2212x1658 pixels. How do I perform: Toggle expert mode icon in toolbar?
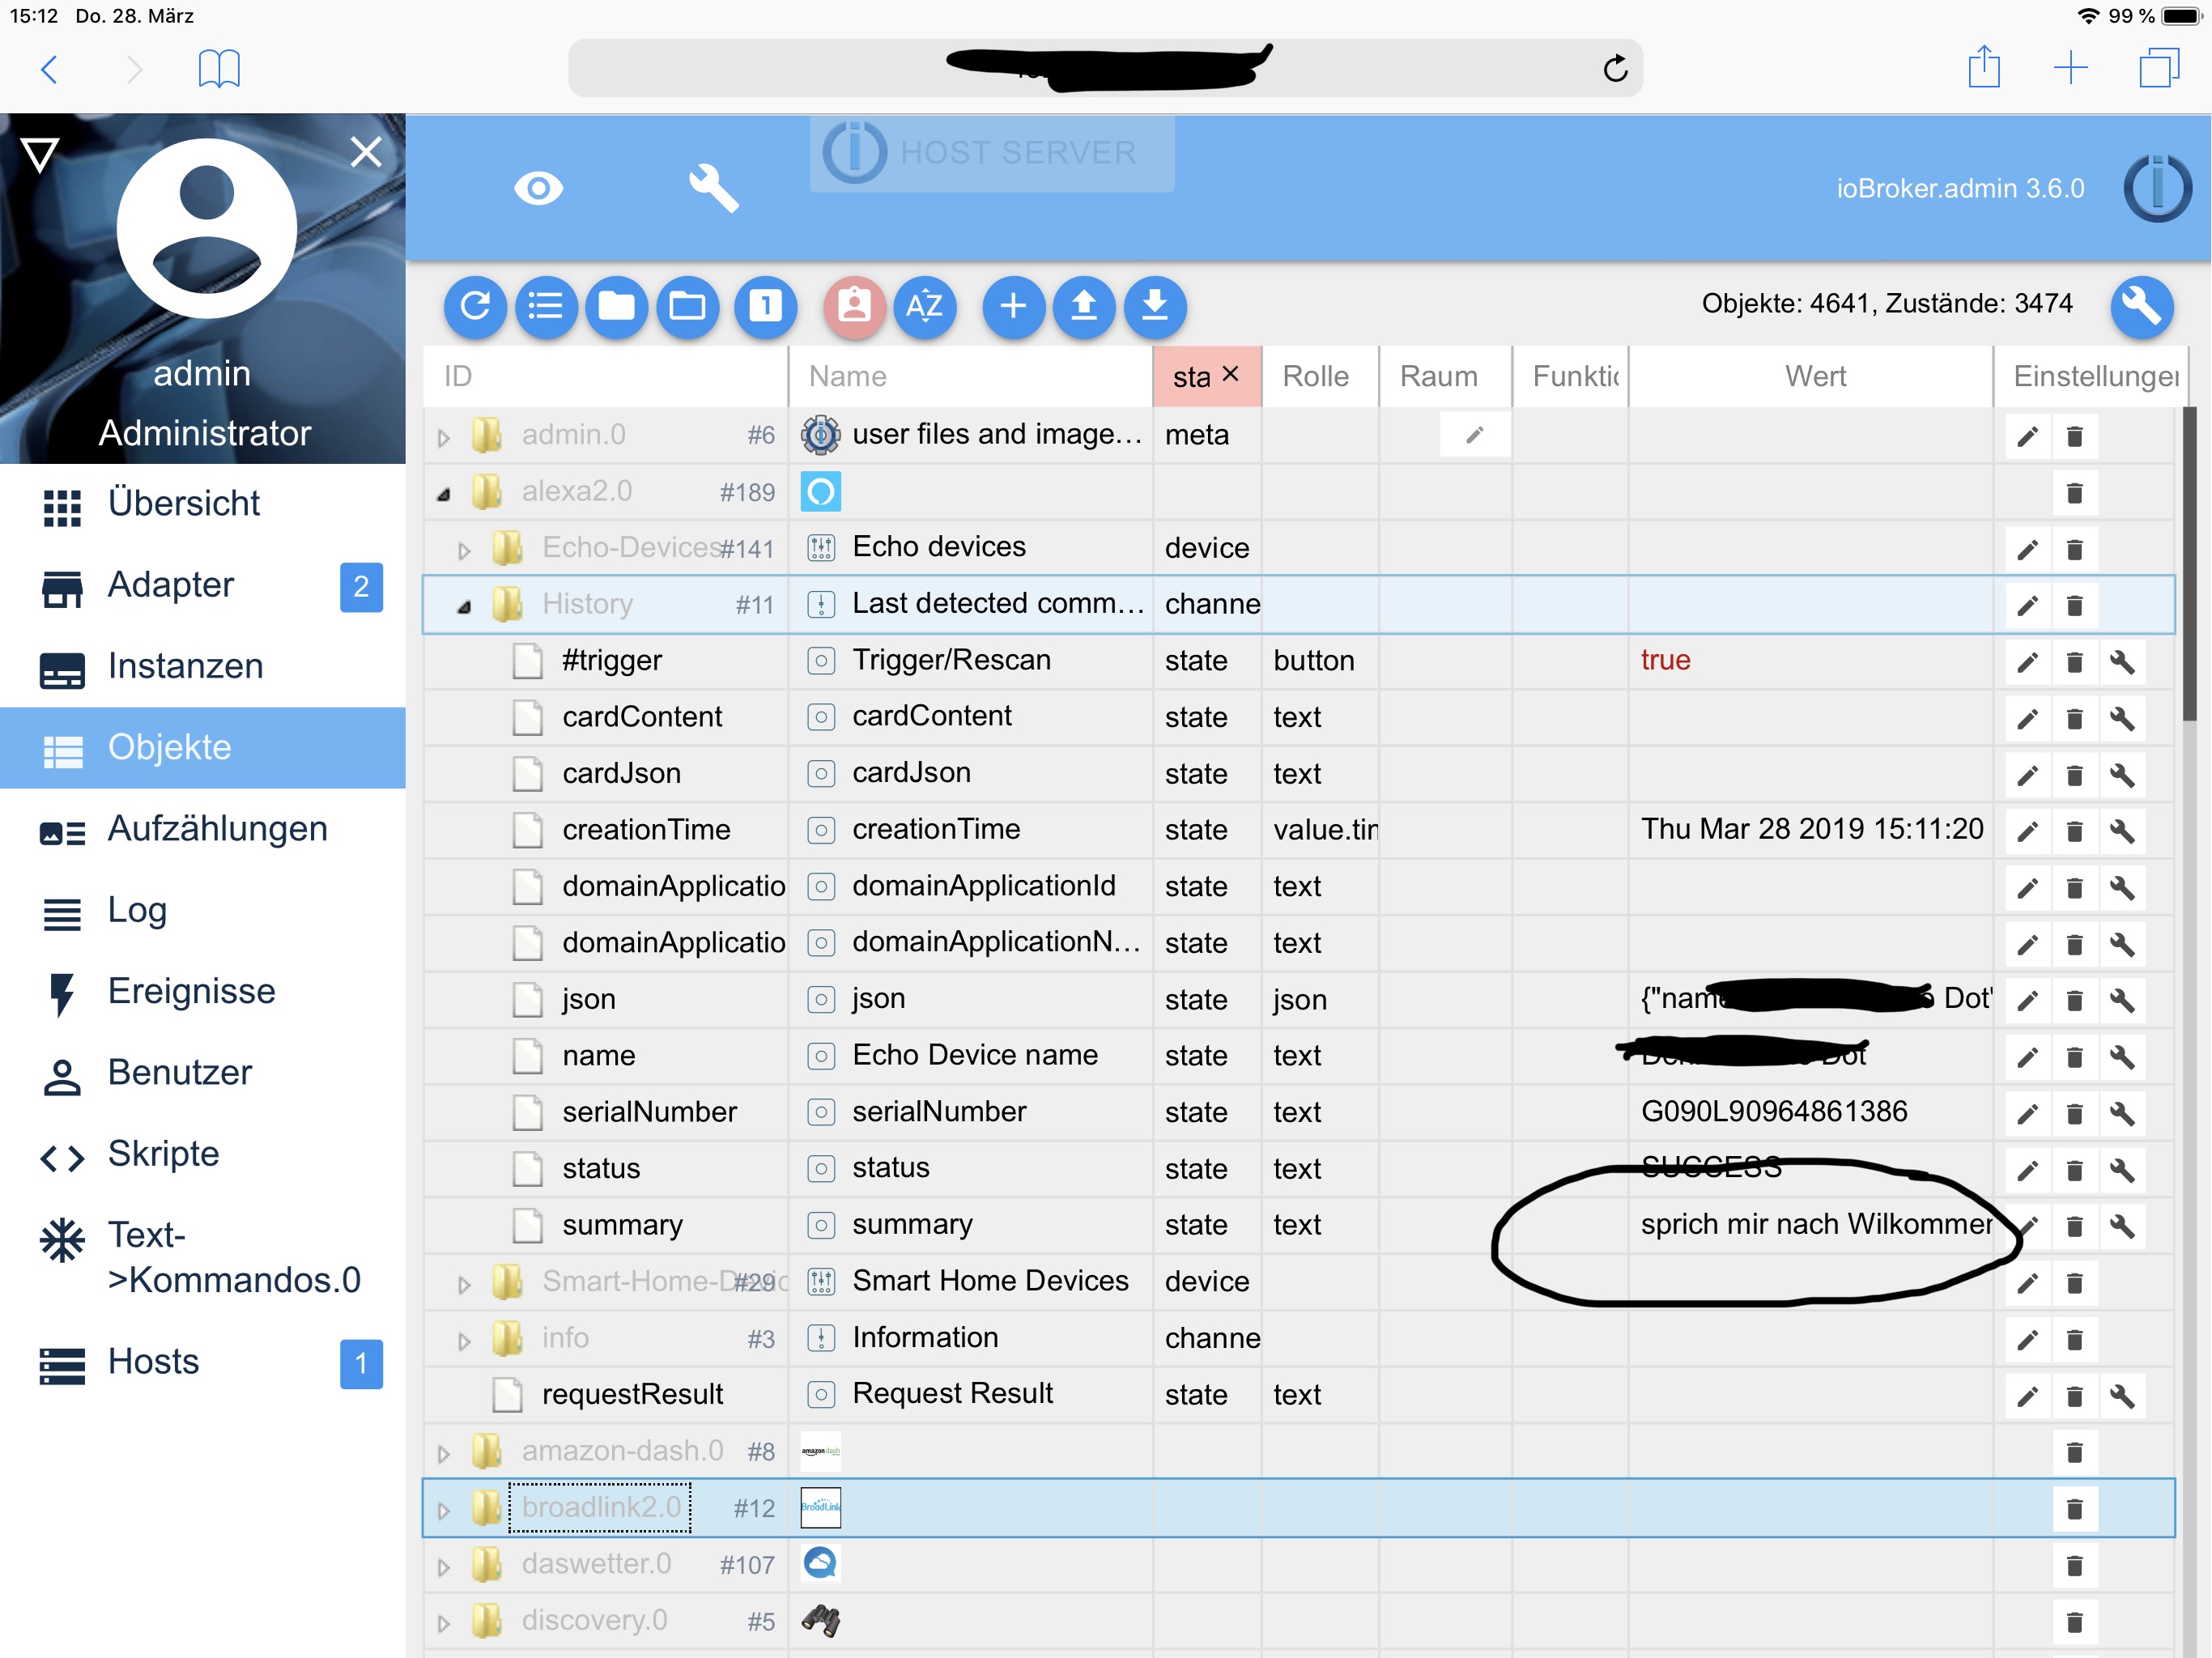[854, 305]
